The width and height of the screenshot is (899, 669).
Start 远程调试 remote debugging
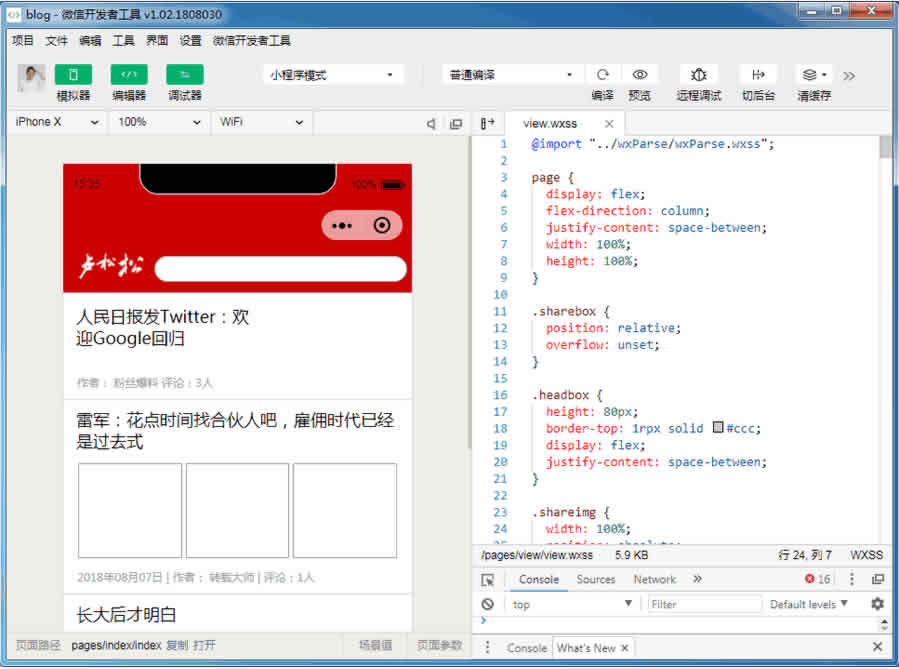point(698,75)
